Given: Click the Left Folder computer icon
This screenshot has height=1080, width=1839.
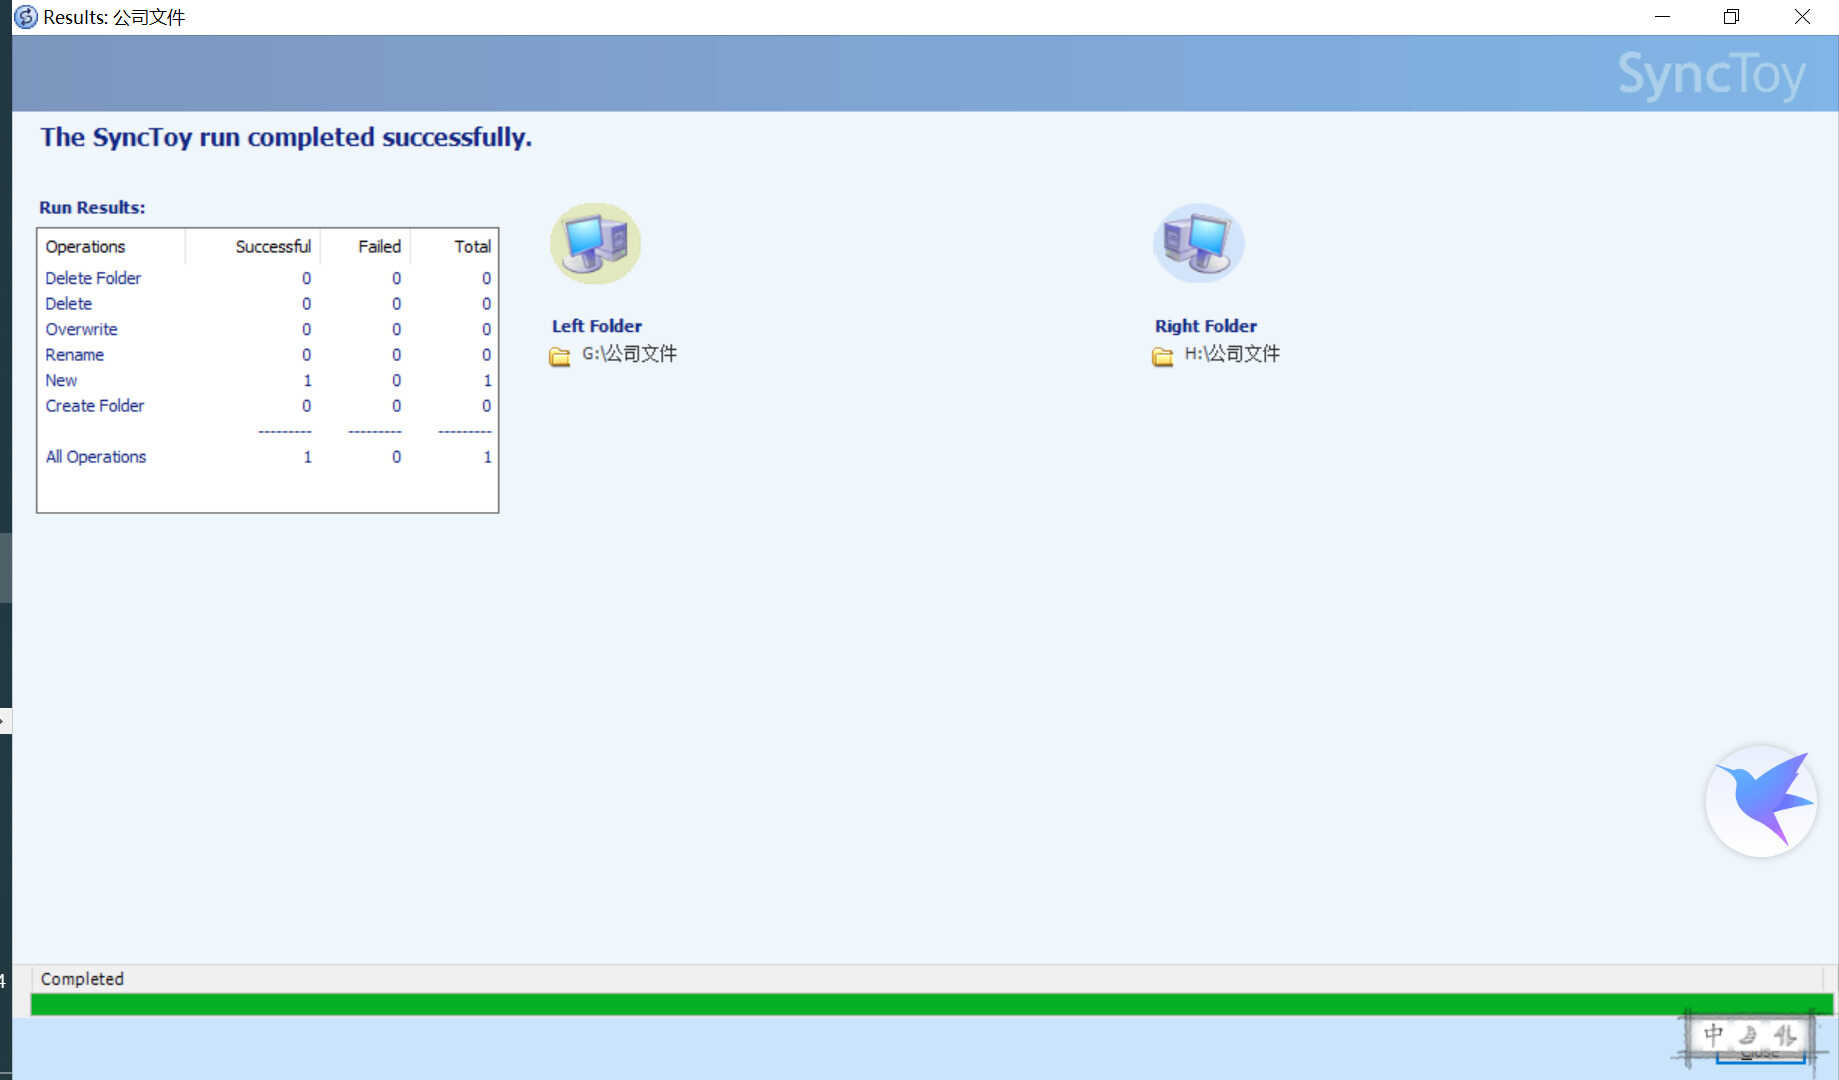Looking at the screenshot, I should pos(595,243).
